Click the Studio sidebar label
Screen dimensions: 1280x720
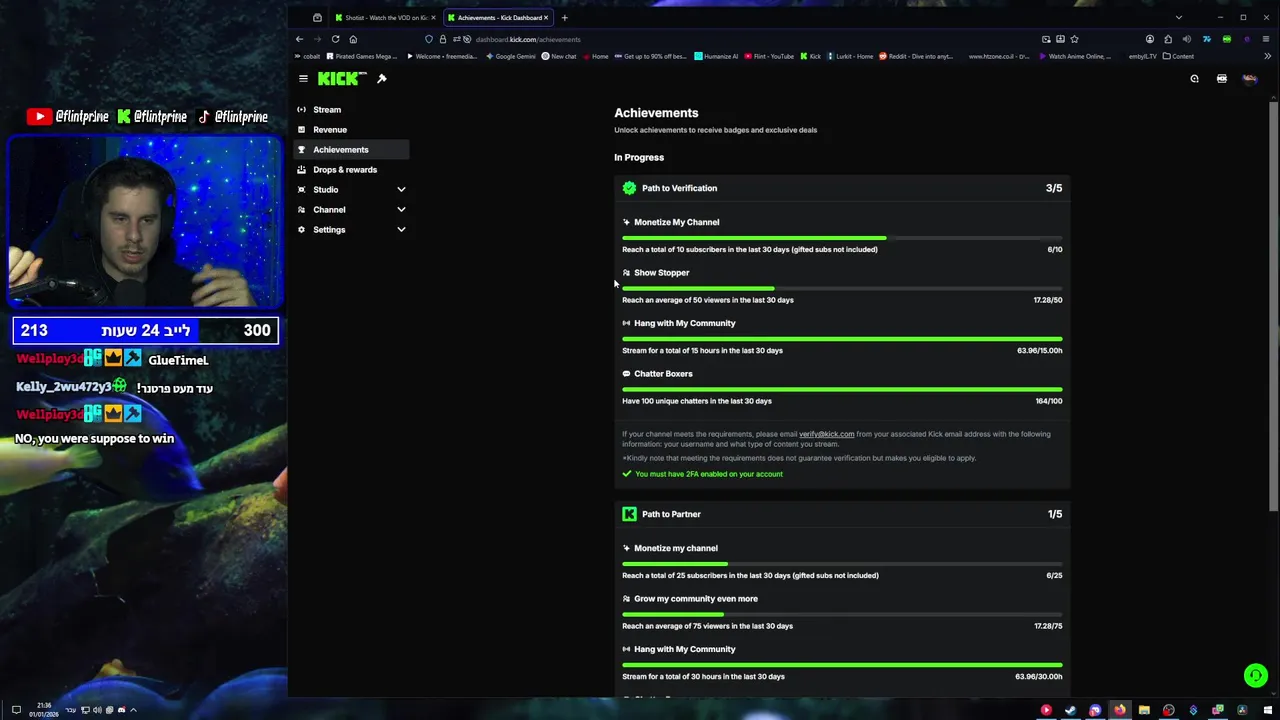(325, 190)
